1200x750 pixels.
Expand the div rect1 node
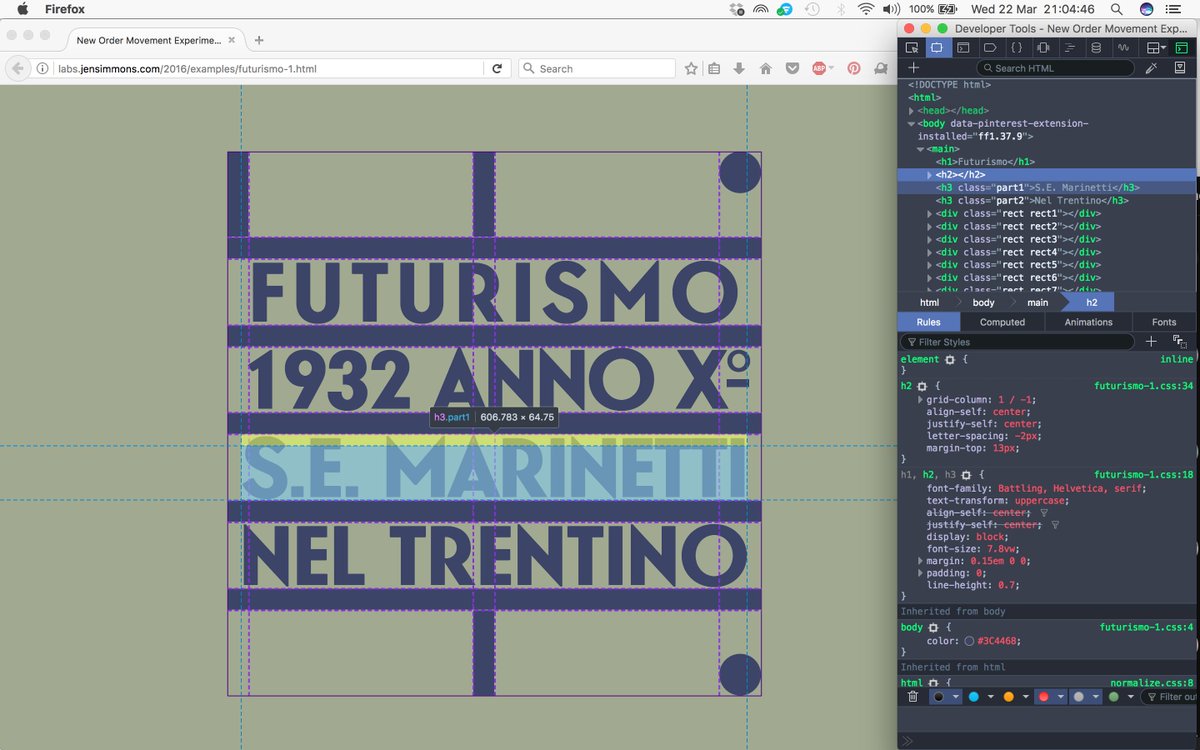(929, 214)
